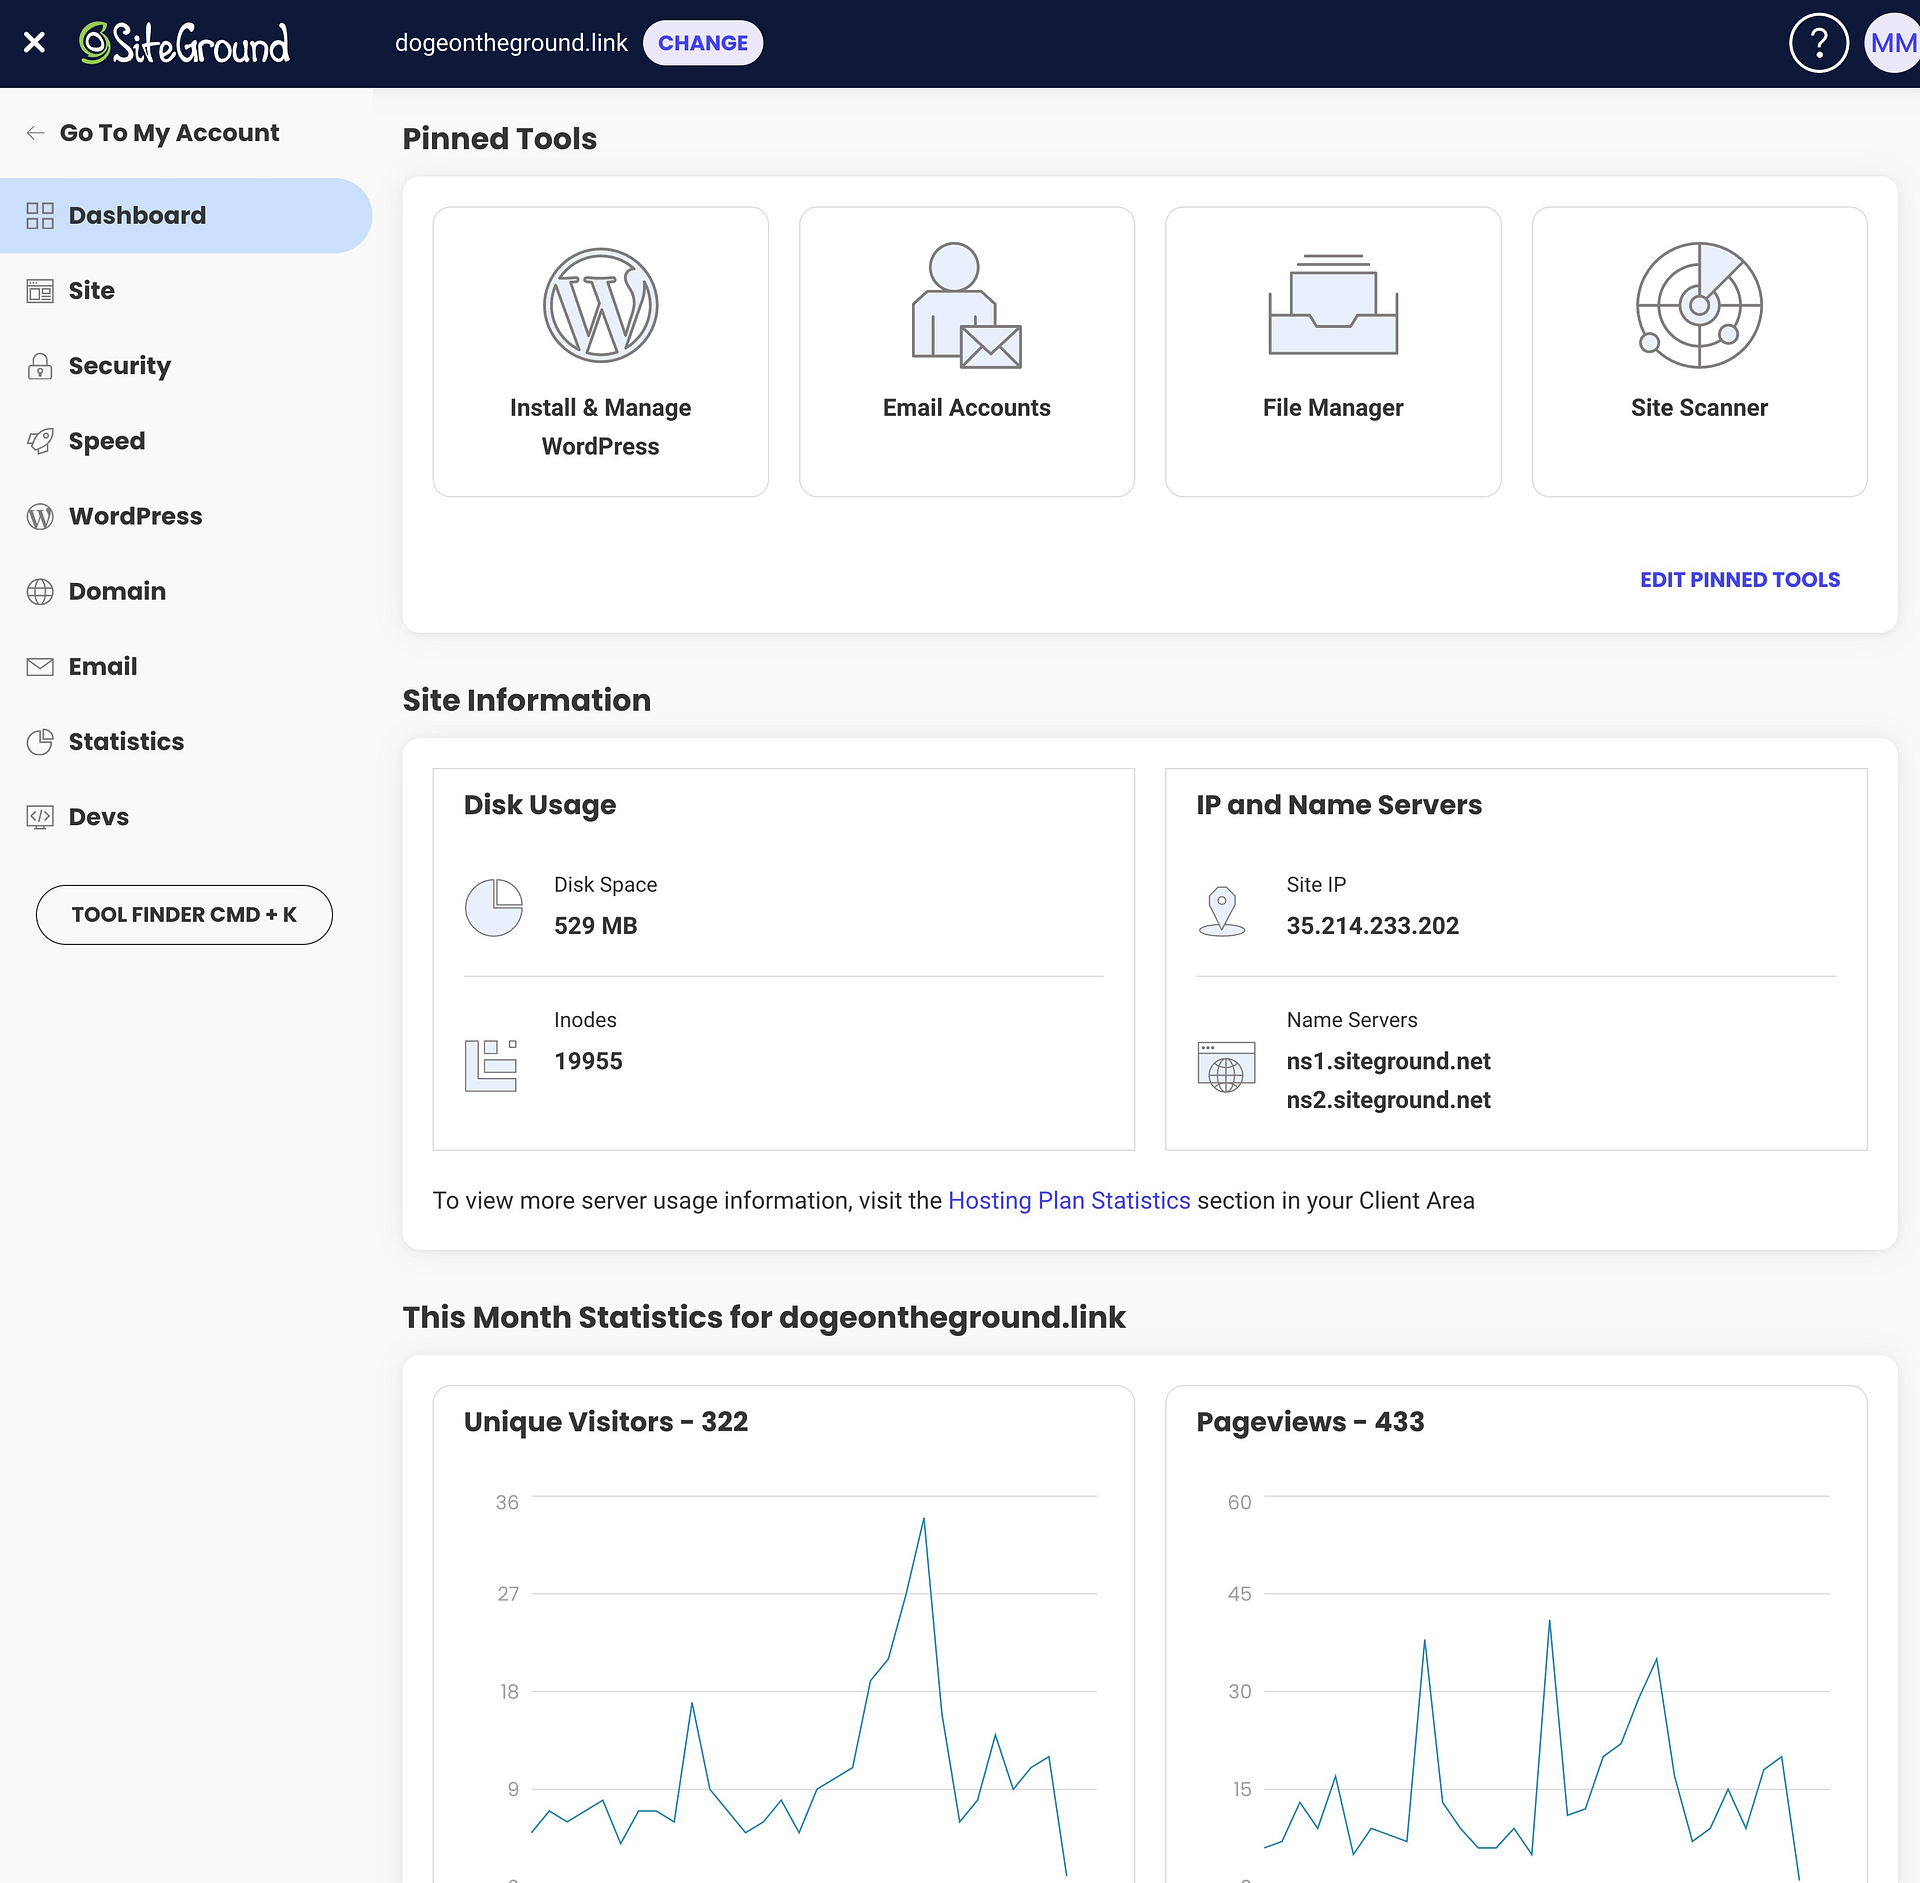Click the help question mark icon

tap(1818, 43)
